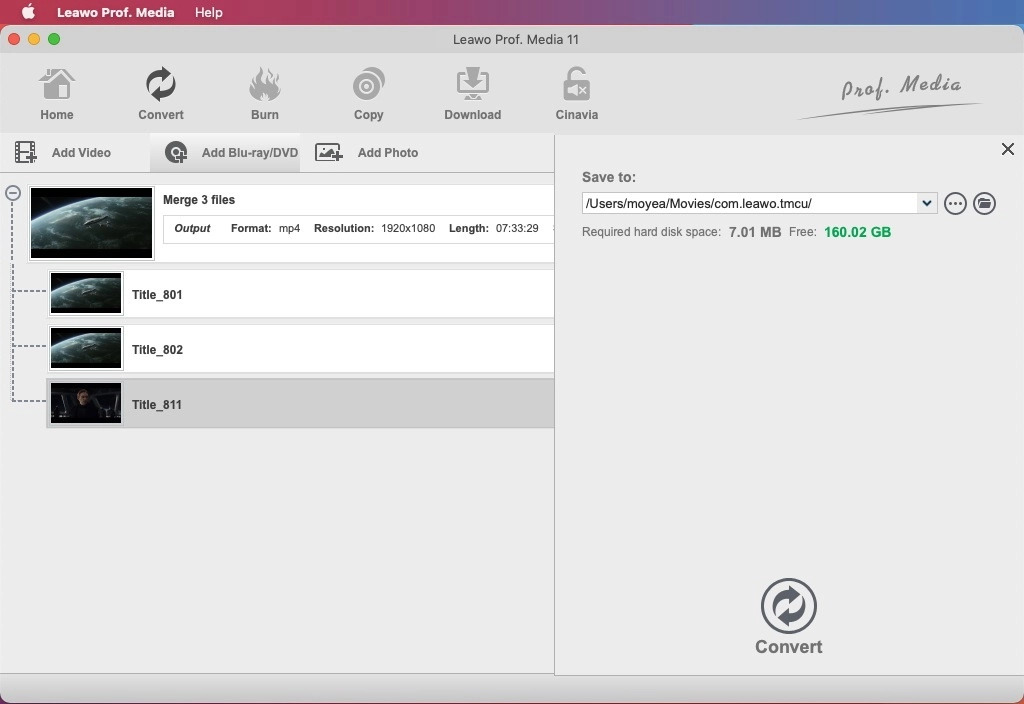The width and height of the screenshot is (1024, 704).
Task: Click the Title_802 thumbnail
Action: 86,349
